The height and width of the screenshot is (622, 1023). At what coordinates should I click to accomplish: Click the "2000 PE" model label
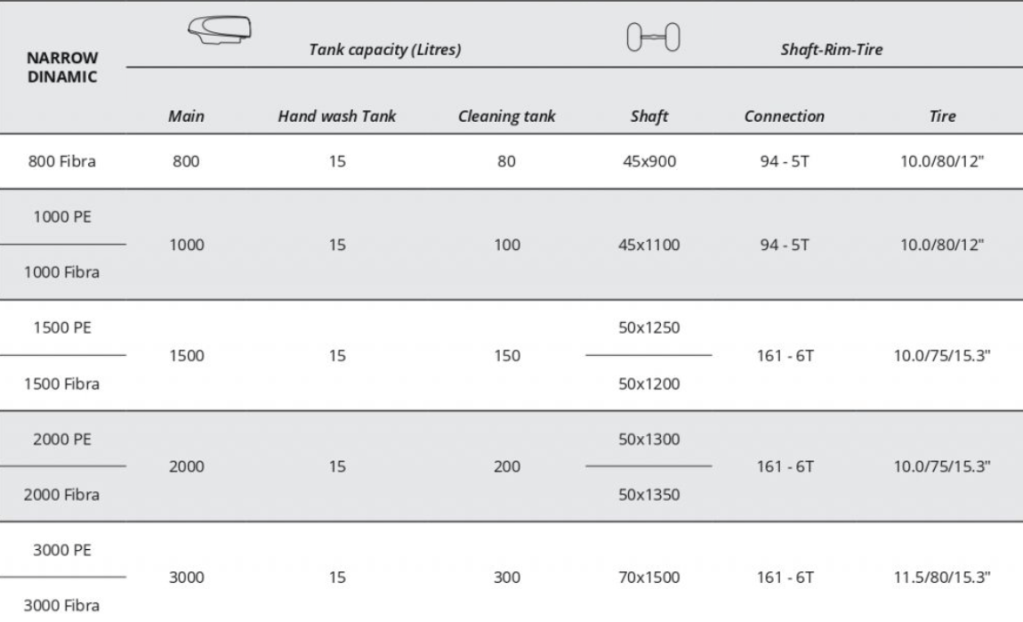click(64, 439)
